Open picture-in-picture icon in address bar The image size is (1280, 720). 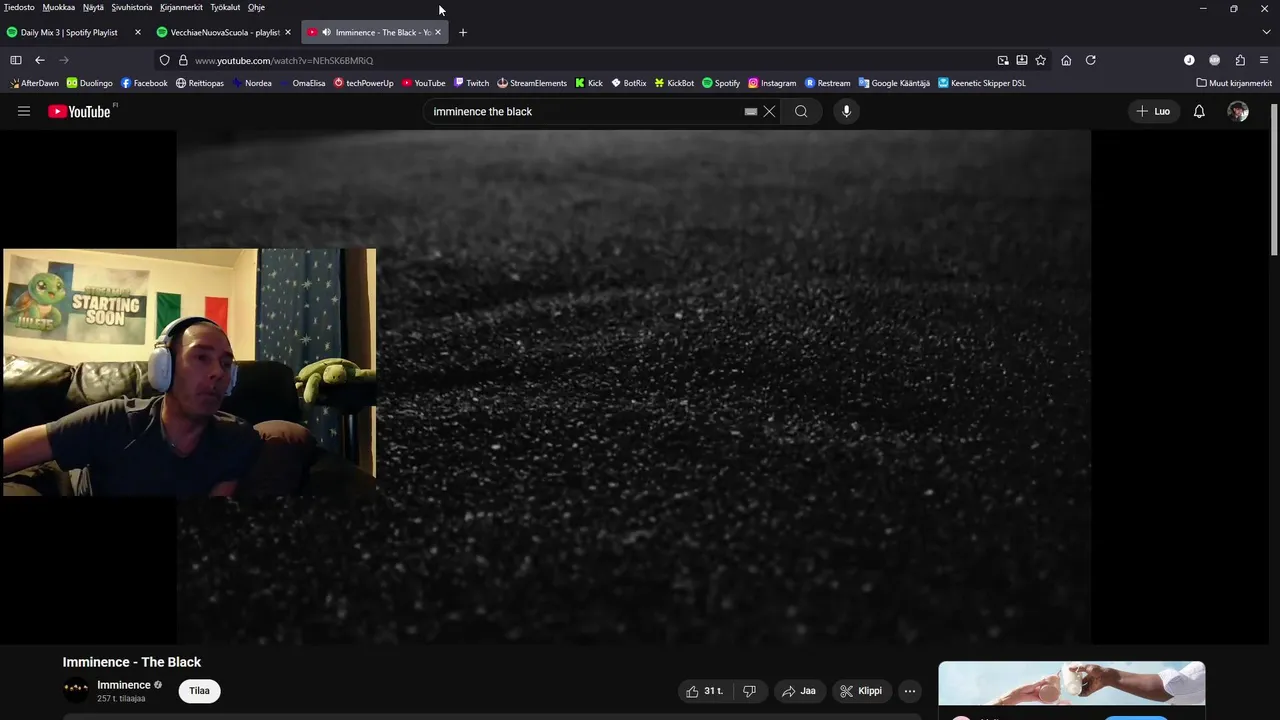coord(1003,60)
